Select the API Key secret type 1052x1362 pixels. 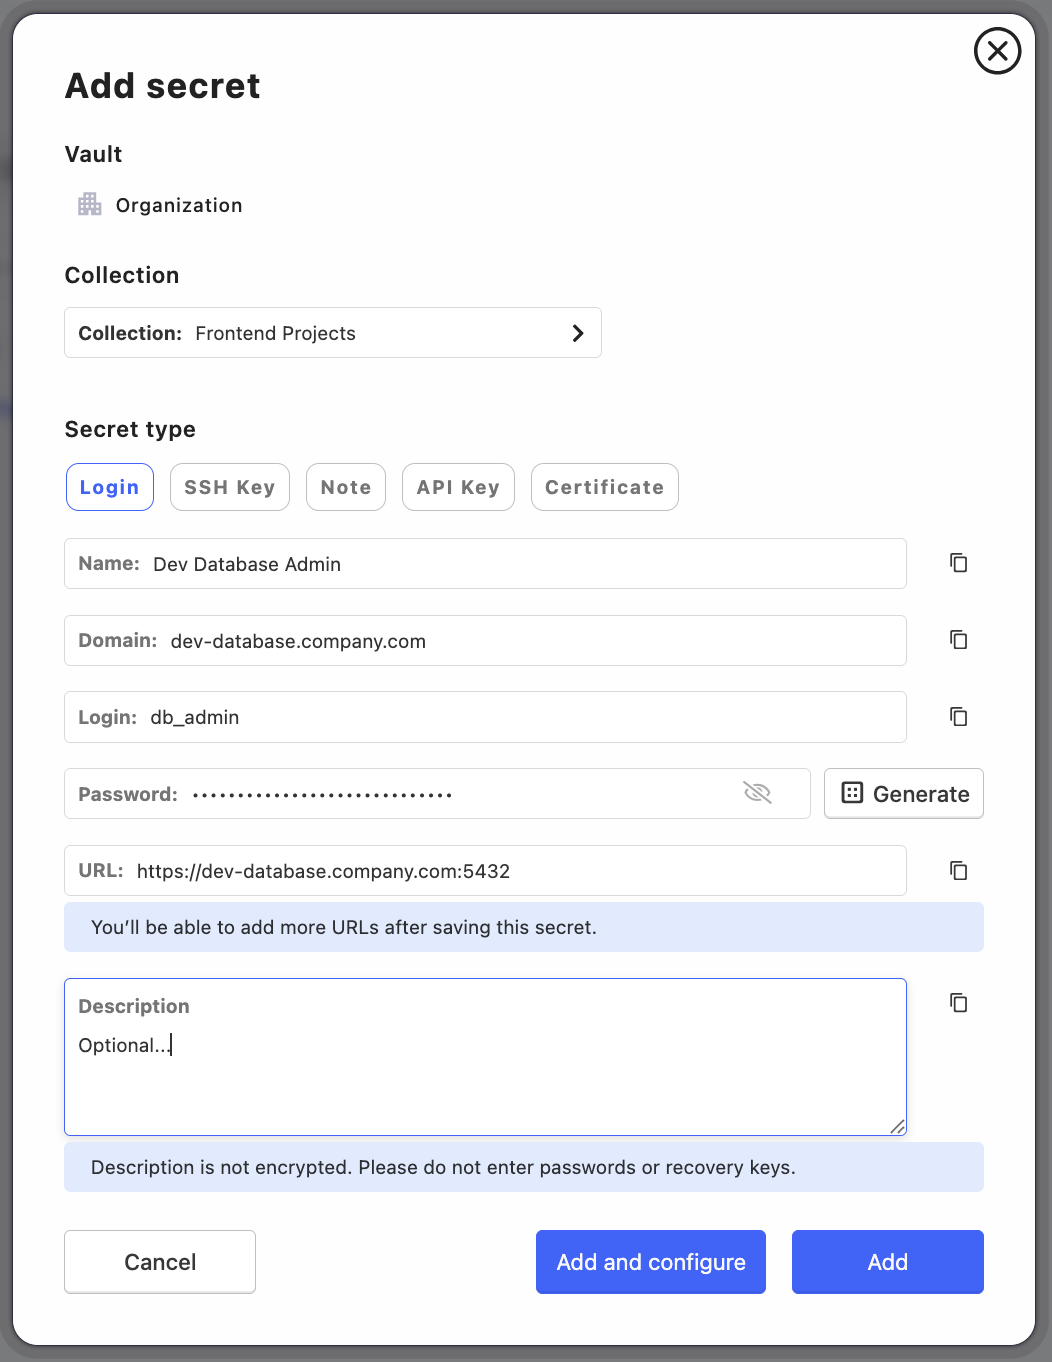[458, 487]
